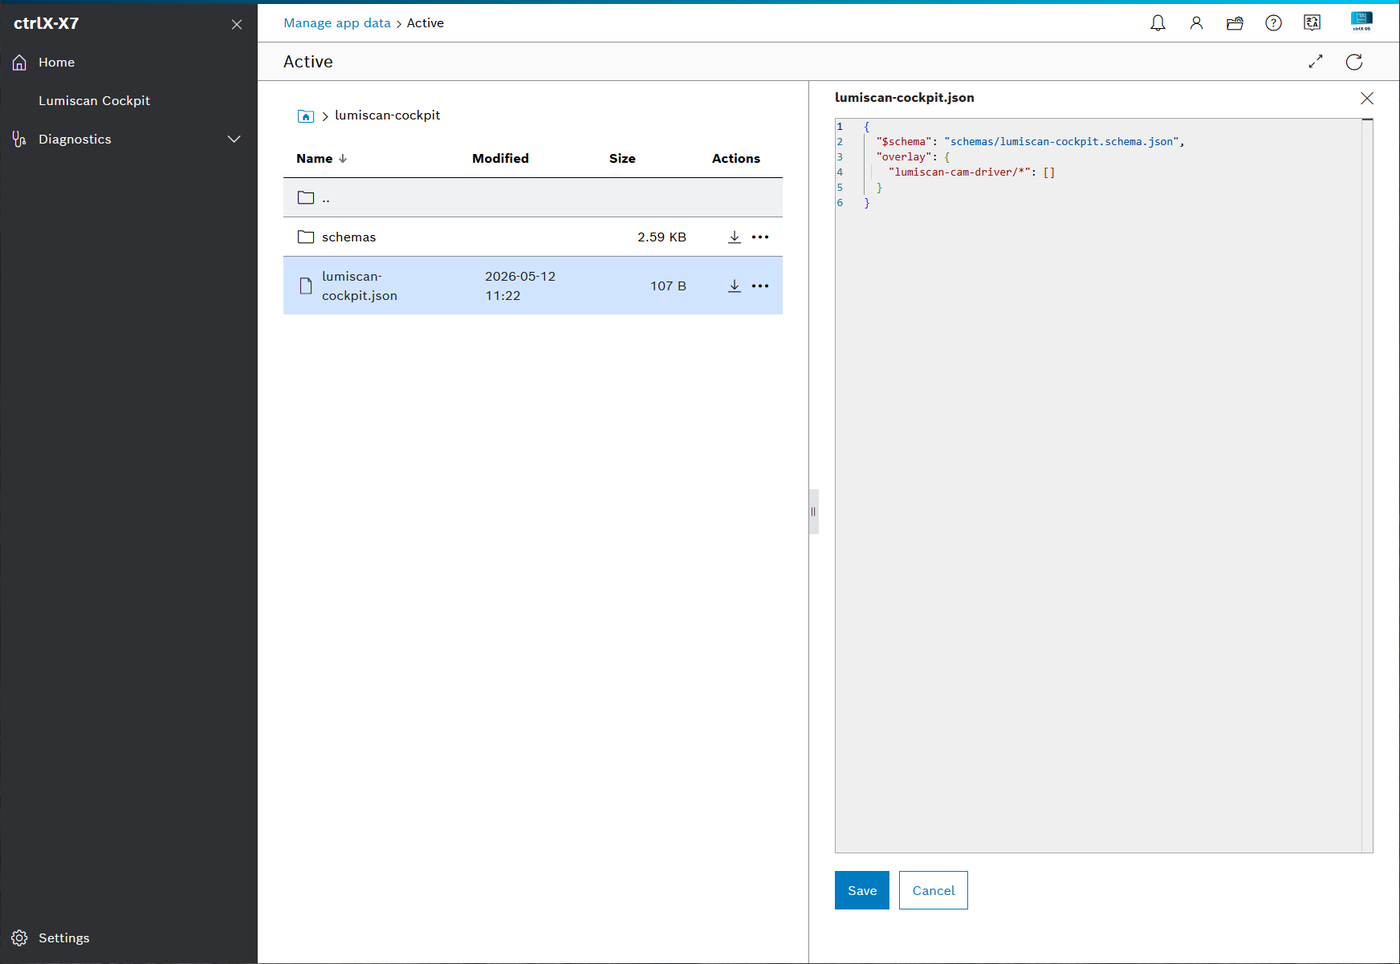
Task: Open more actions for the schemas folder
Action: click(760, 237)
